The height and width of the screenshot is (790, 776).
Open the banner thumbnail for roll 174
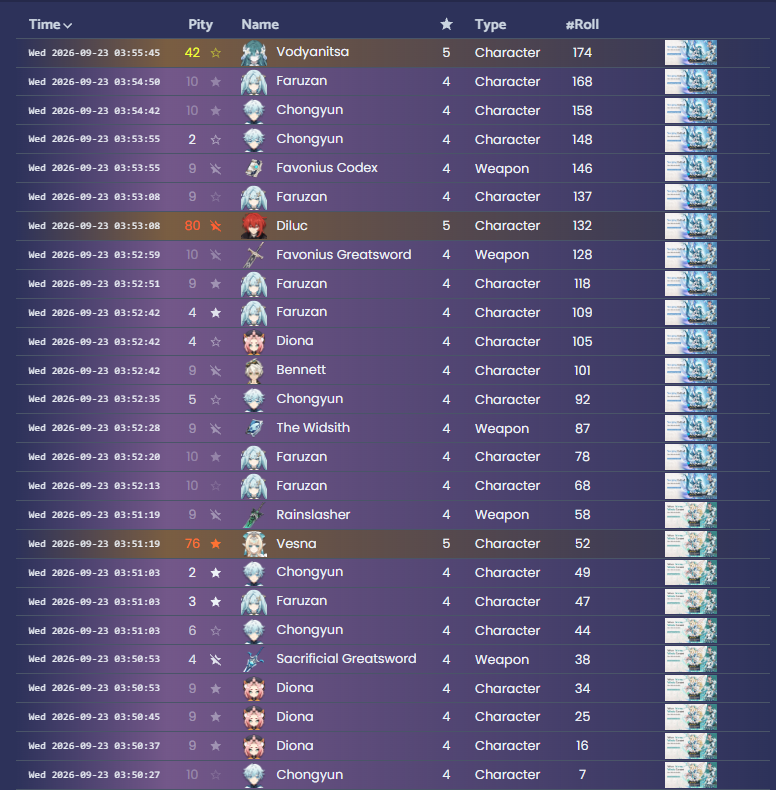691,52
